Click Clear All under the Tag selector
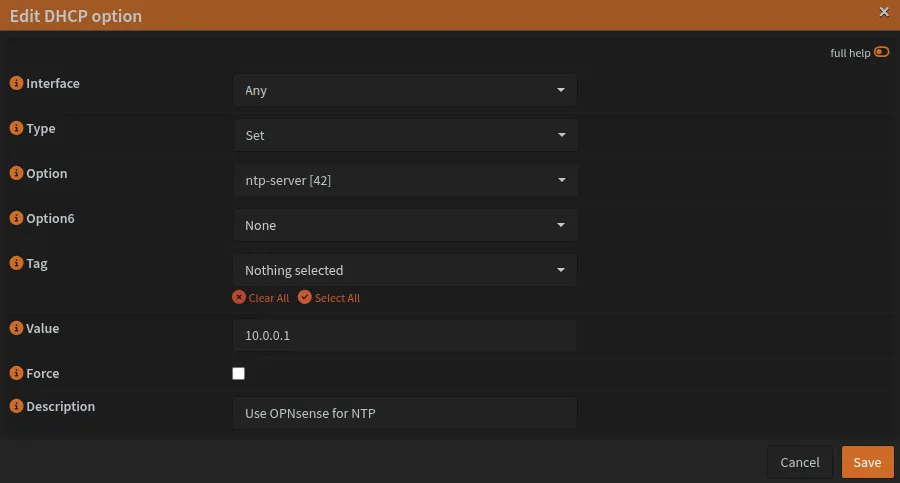 pyautogui.click(x=261, y=298)
